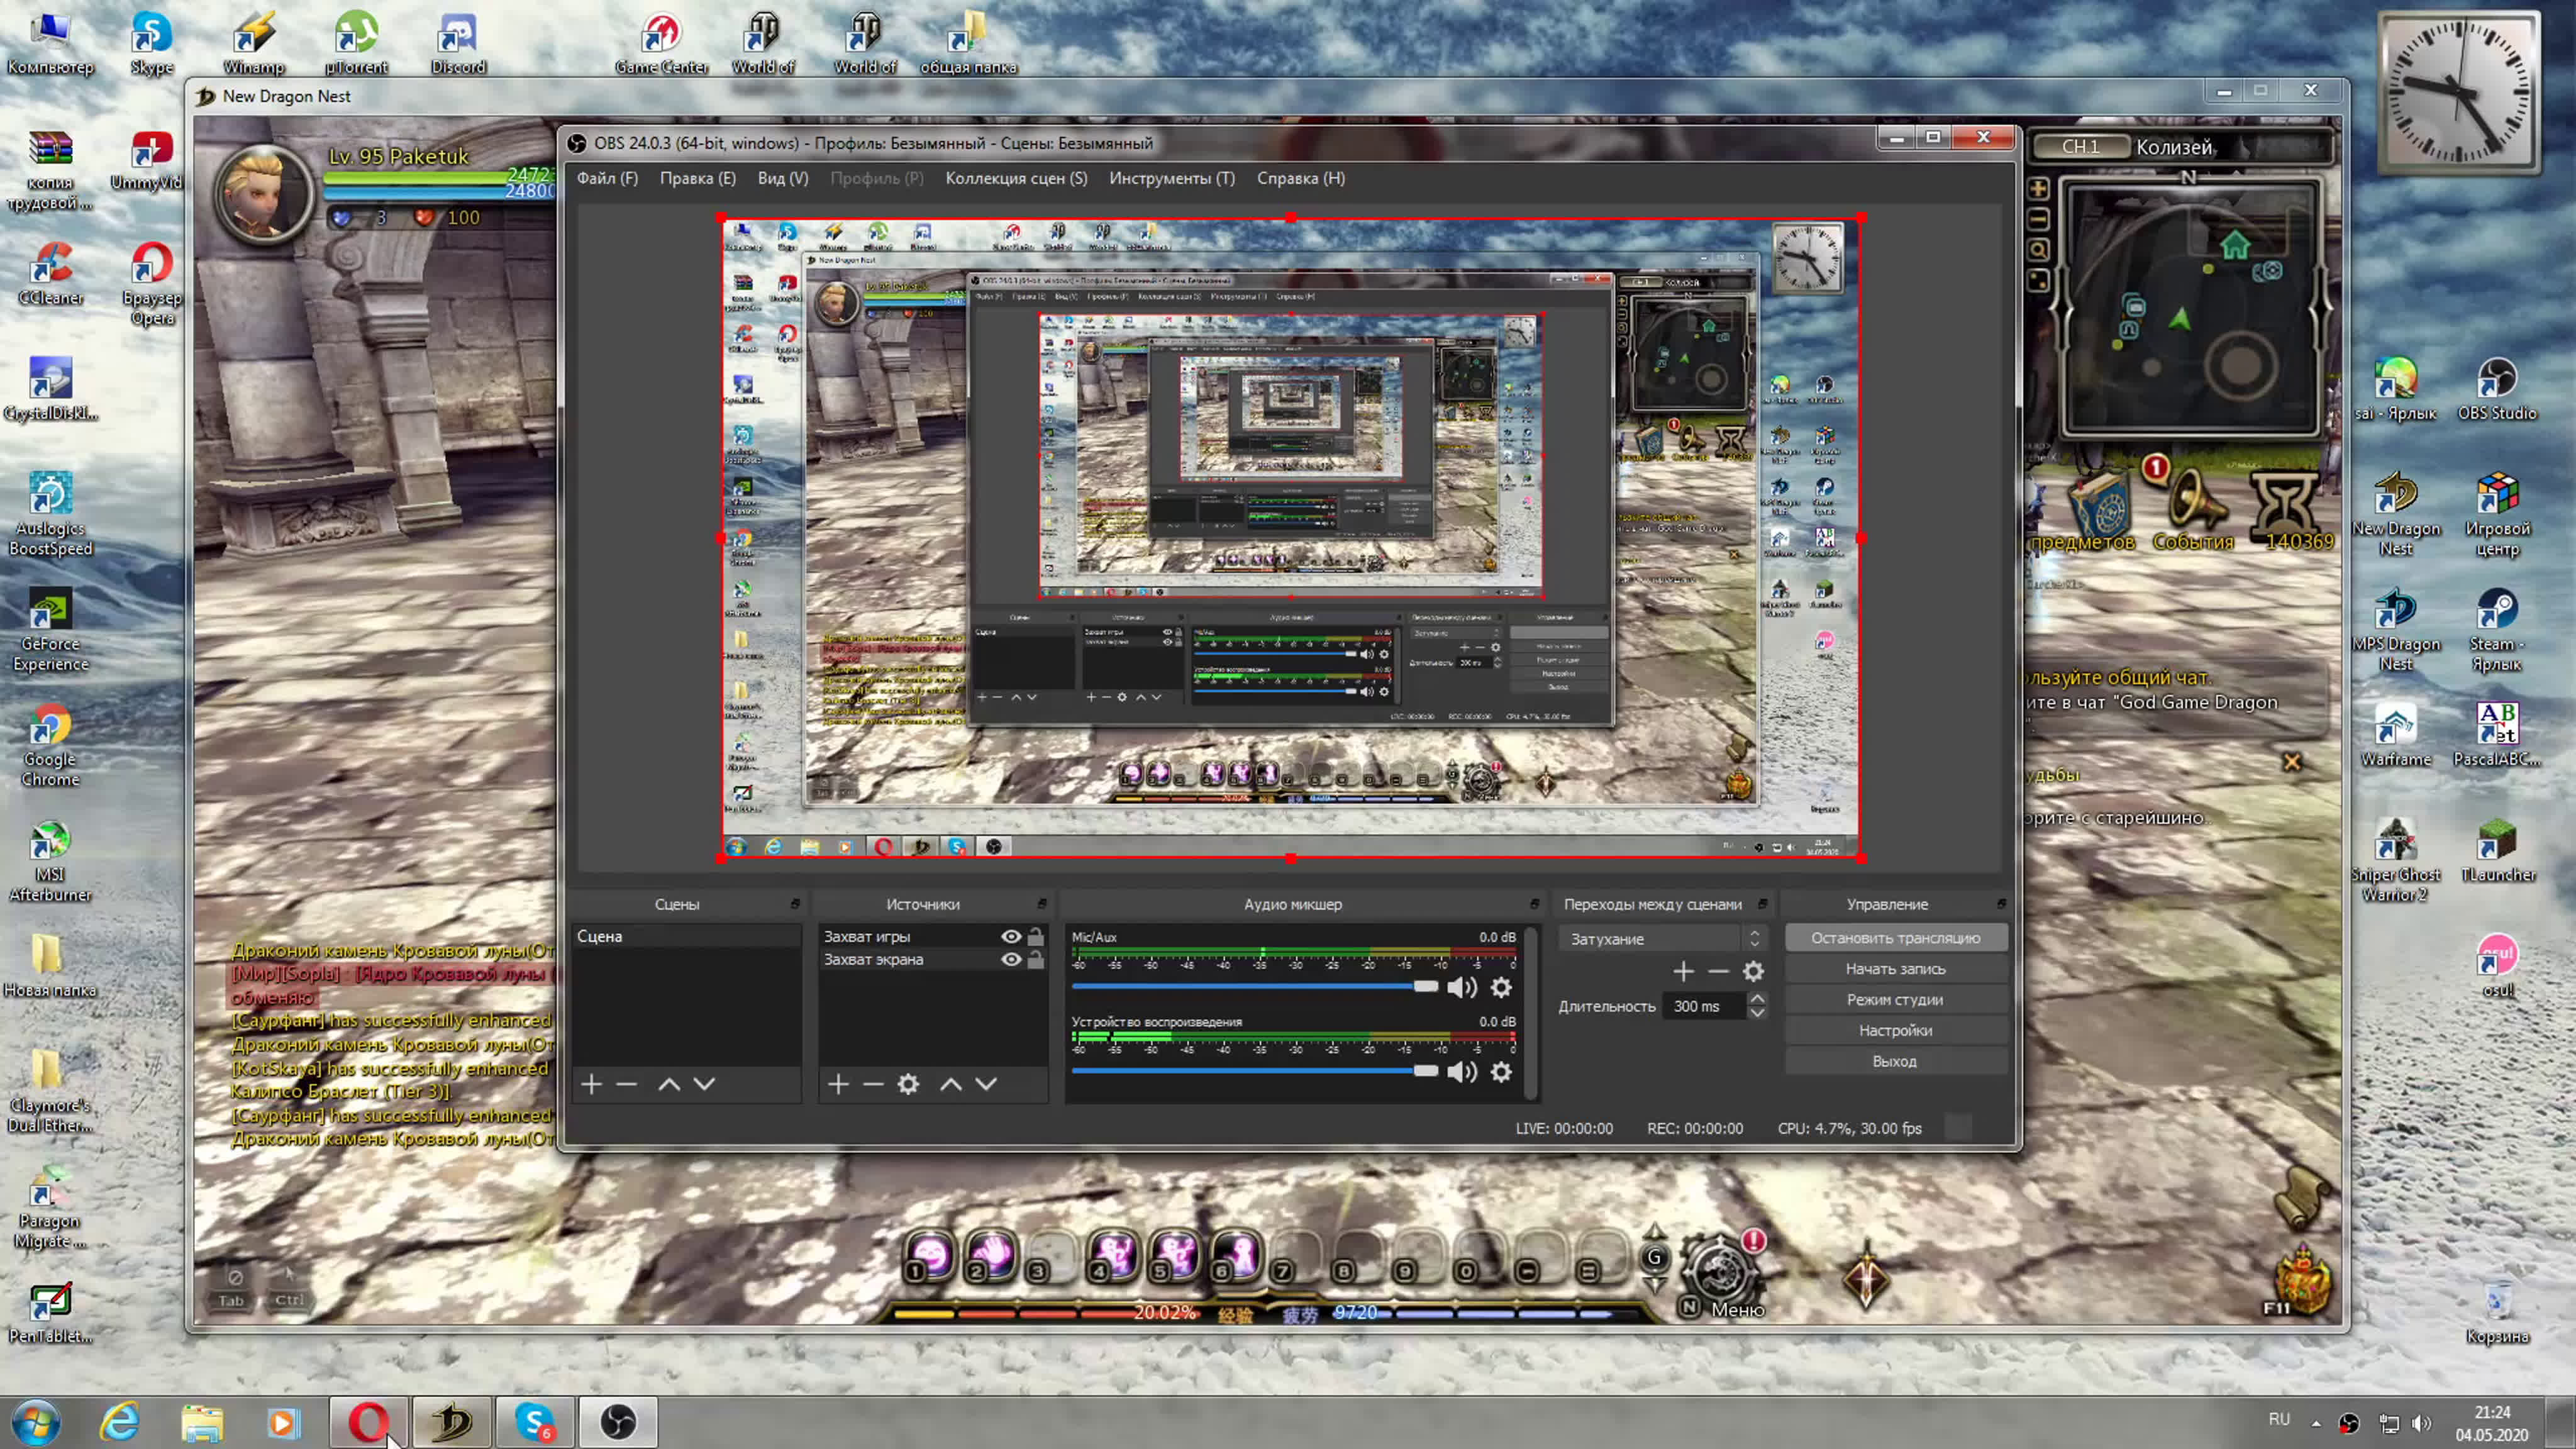Screen dimensions: 2576x1449
Task: Zoom in the game minimap with plus icon
Action: (2038, 189)
